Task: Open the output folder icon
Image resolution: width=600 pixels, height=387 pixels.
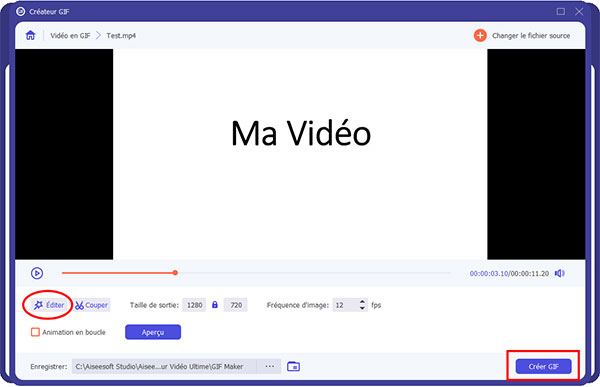Action: 293,366
